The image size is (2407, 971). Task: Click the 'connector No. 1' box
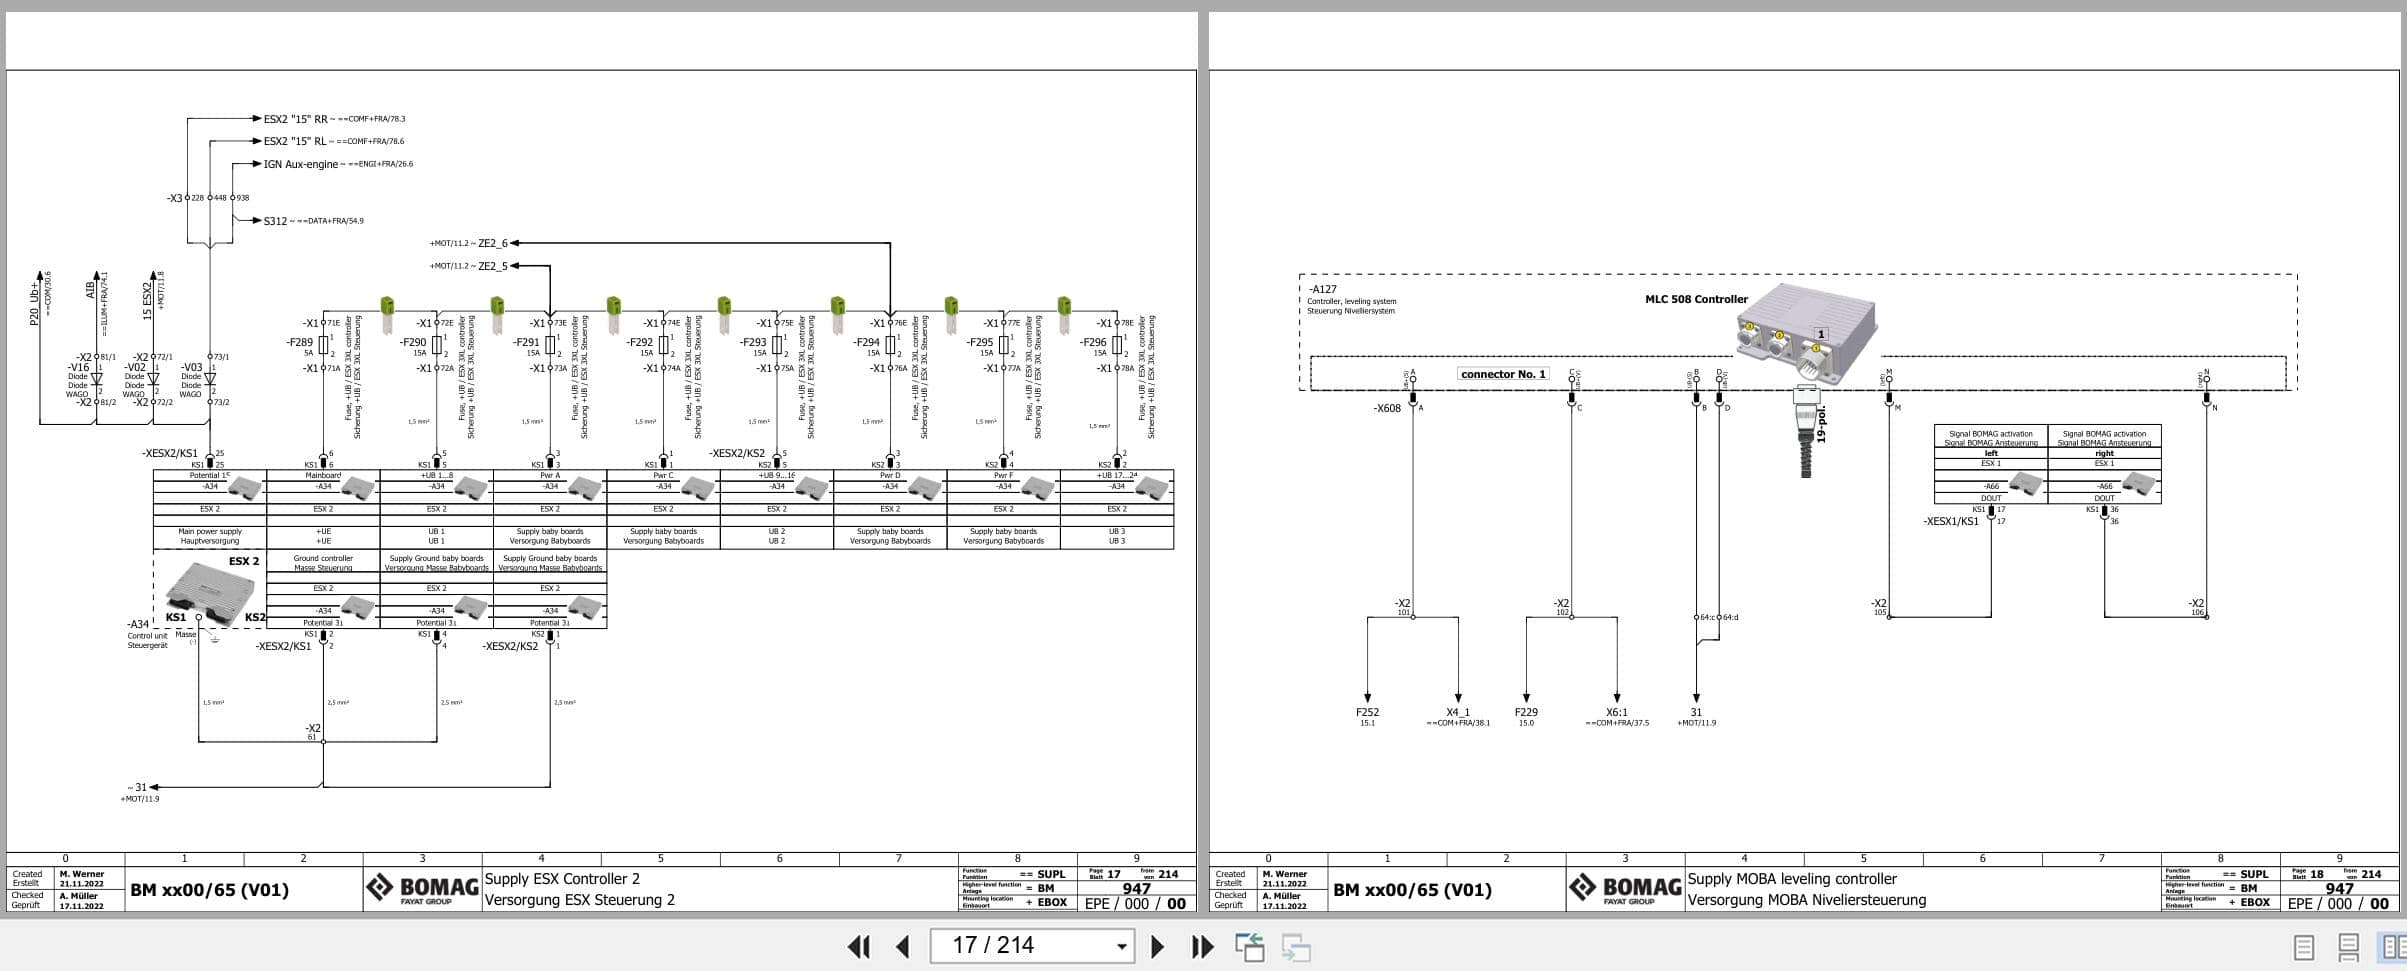[1503, 374]
